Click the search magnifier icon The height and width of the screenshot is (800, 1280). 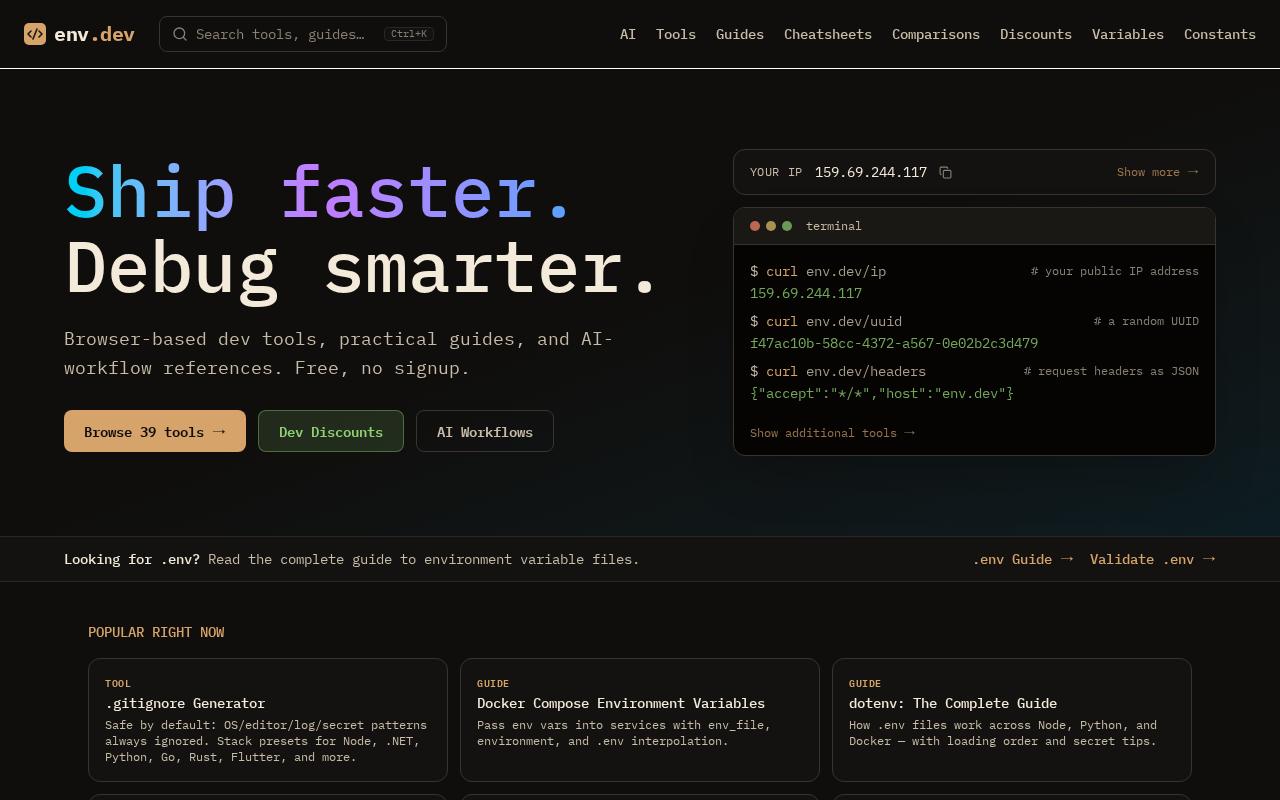[180, 34]
